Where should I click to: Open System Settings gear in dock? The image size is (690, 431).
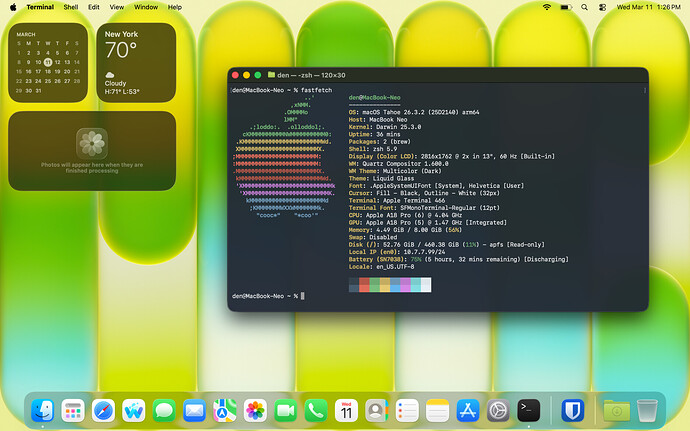click(x=498, y=410)
